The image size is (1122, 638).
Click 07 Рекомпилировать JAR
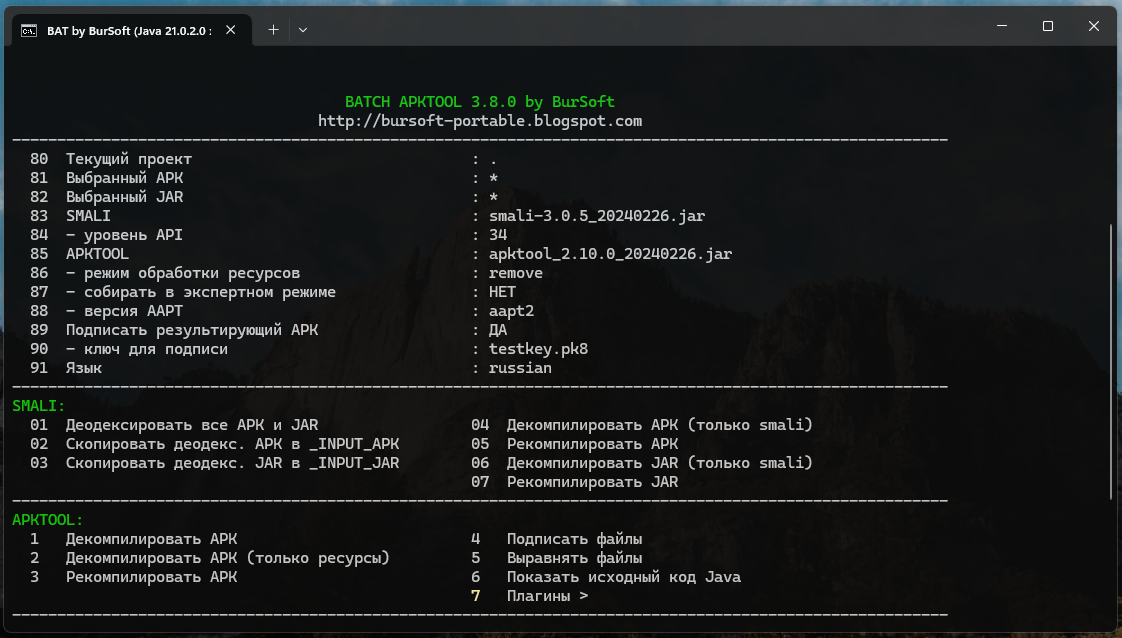tap(575, 481)
